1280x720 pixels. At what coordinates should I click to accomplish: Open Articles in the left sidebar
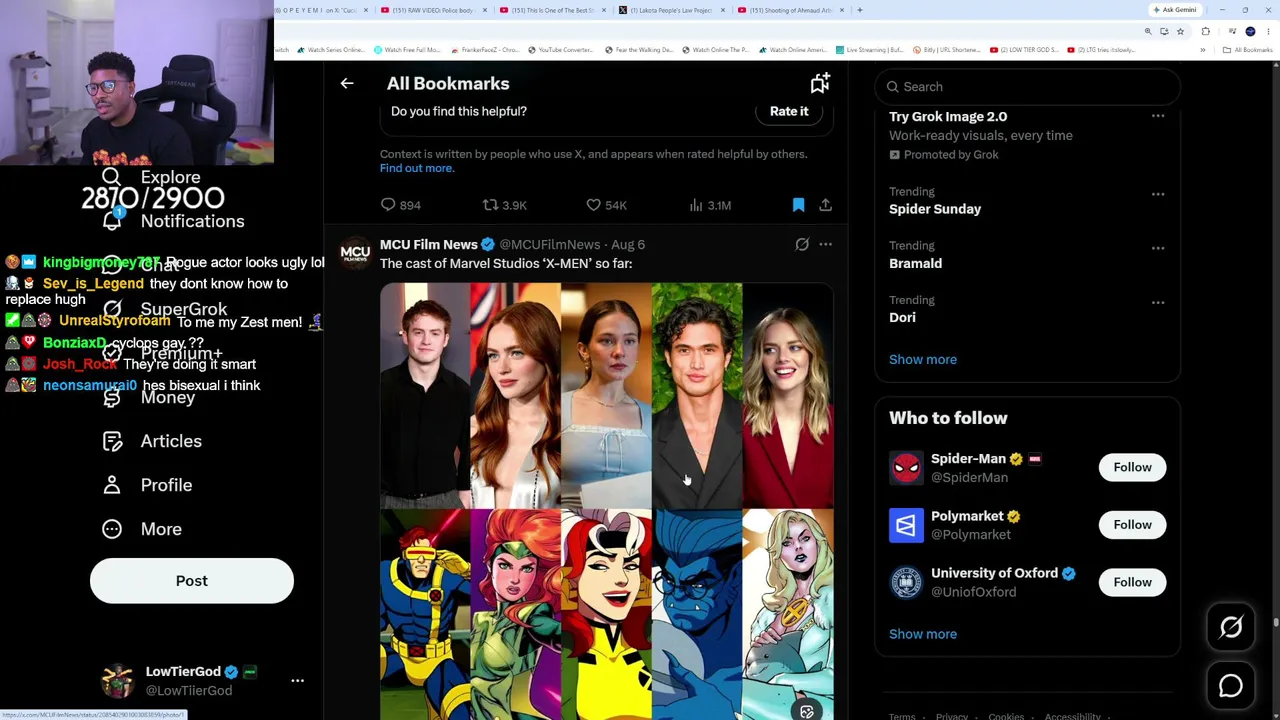point(152,441)
